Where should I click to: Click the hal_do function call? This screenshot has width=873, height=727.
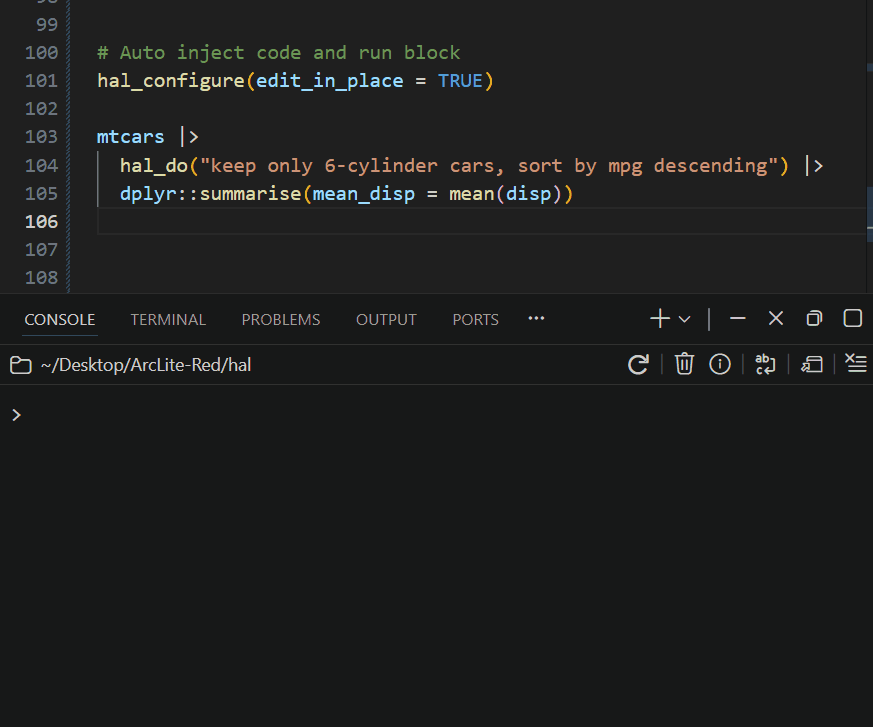pyautogui.click(x=154, y=166)
